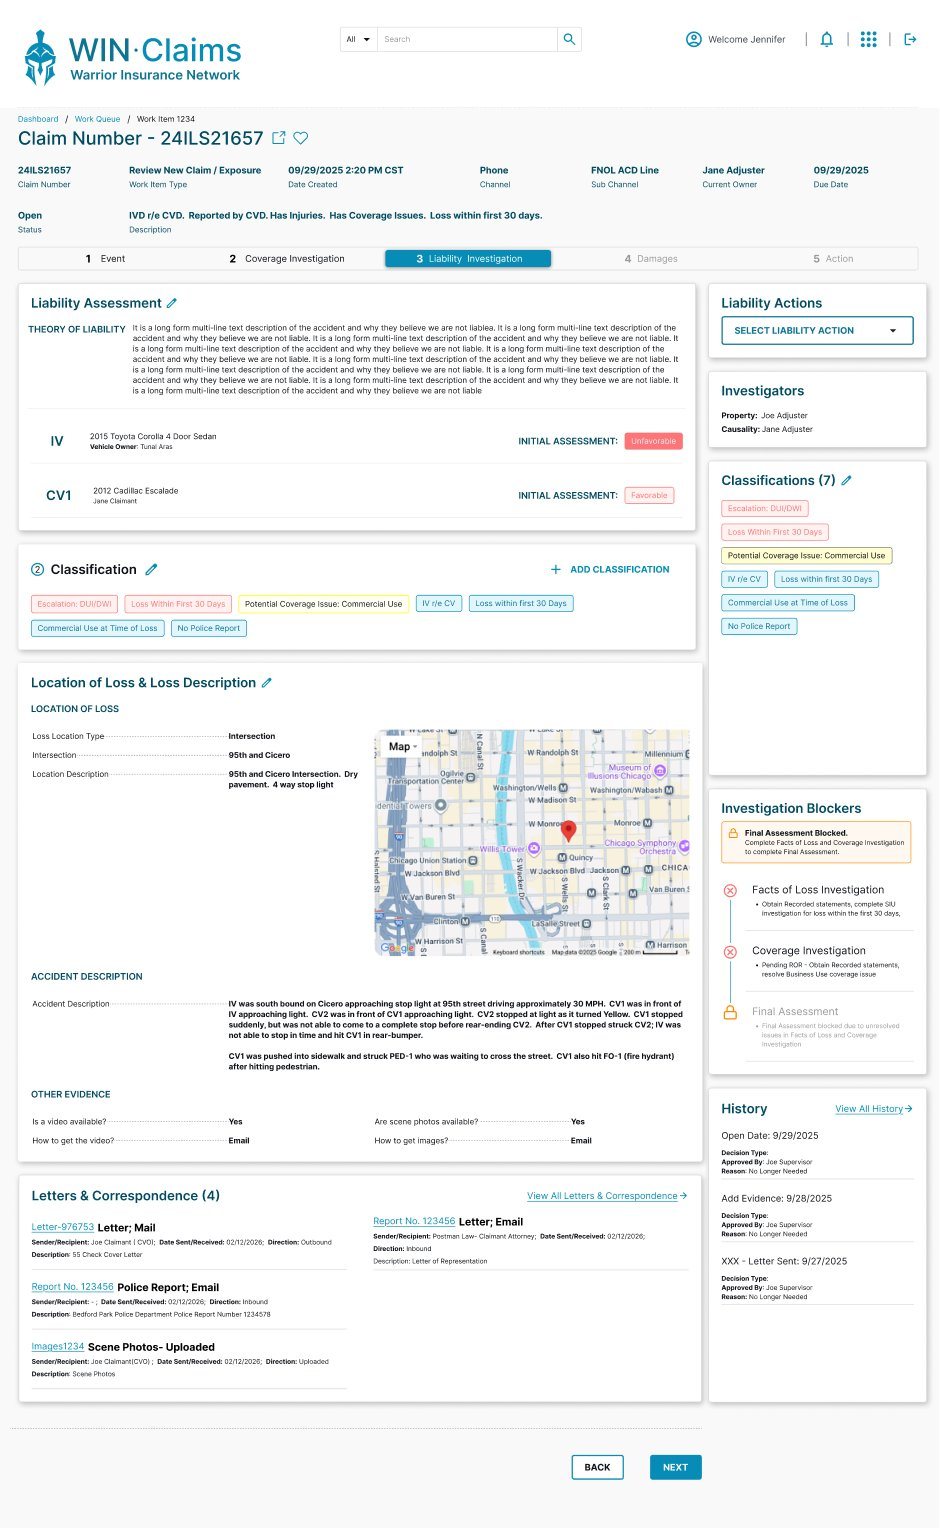Edit Classifications (7) sidebar pencil
This screenshot has height=1528, width=940.
846,481
